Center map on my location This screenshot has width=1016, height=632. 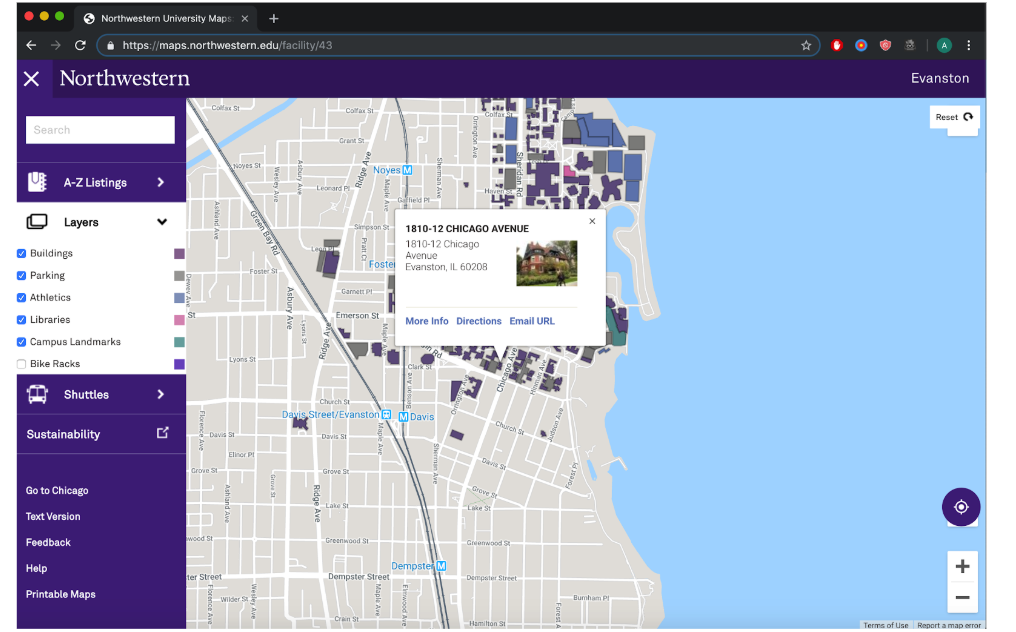[961, 507]
